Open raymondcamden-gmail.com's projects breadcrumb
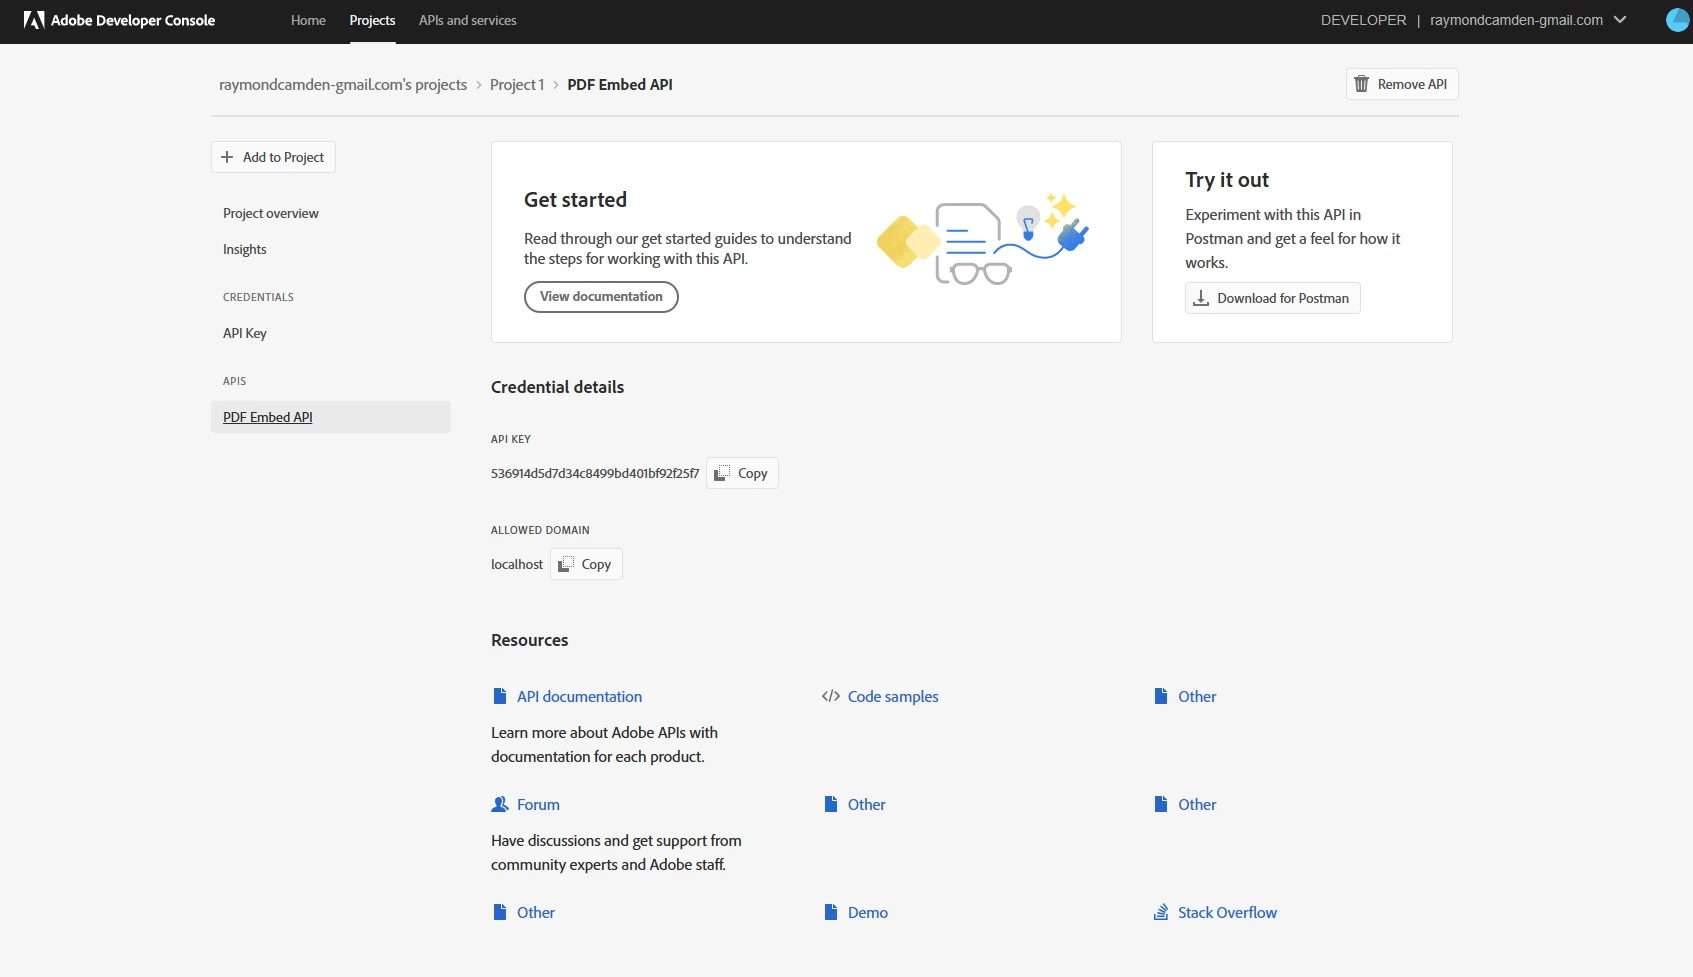The width and height of the screenshot is (1693, 977). 343,84
